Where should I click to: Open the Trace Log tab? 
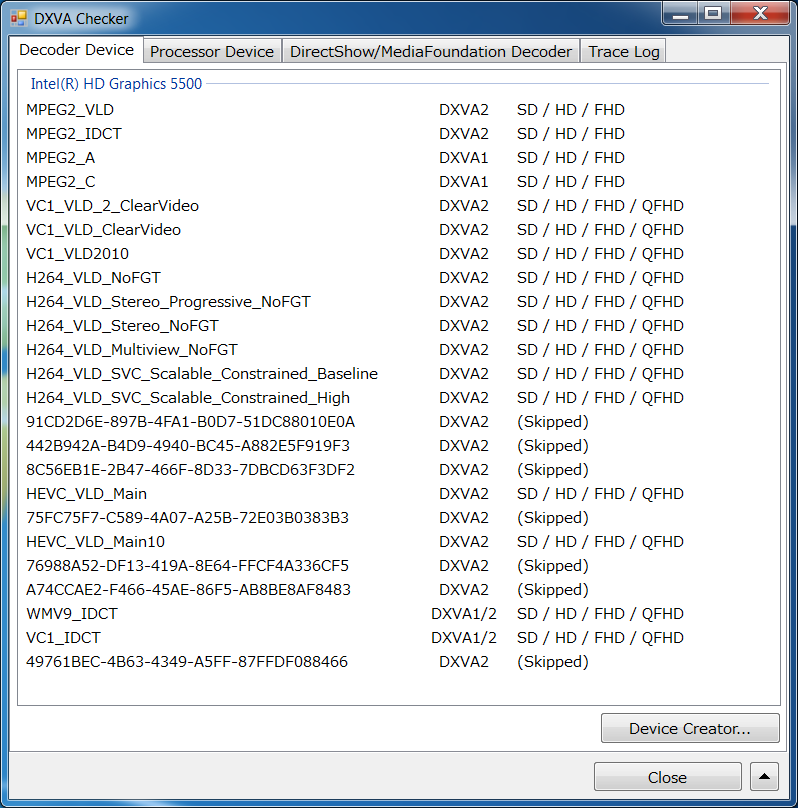click(623, 52)
